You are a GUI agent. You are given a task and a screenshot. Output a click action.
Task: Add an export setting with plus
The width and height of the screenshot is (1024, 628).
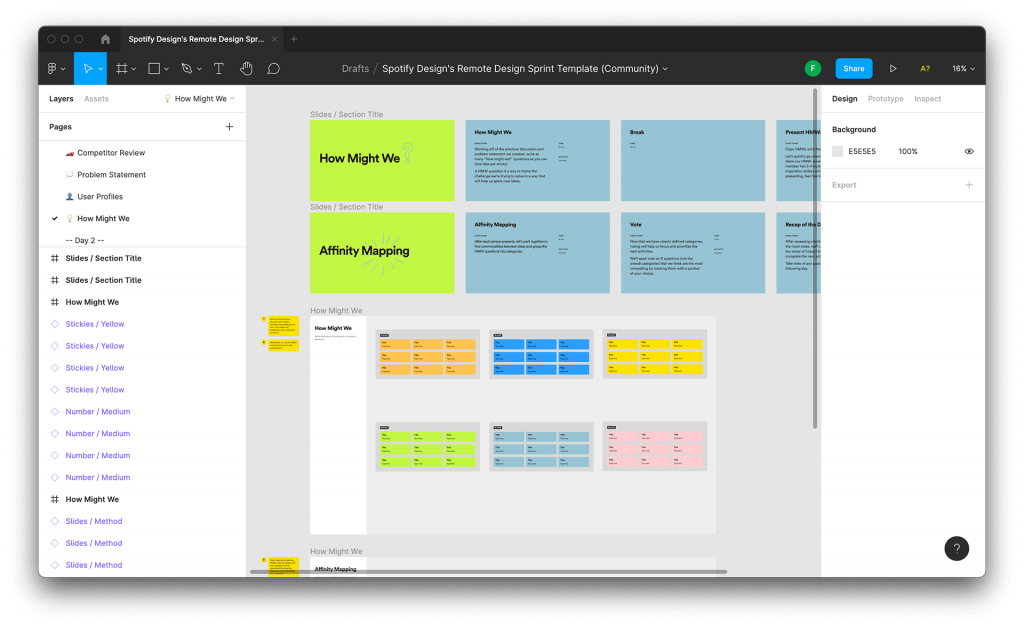(x=969, y=185)
